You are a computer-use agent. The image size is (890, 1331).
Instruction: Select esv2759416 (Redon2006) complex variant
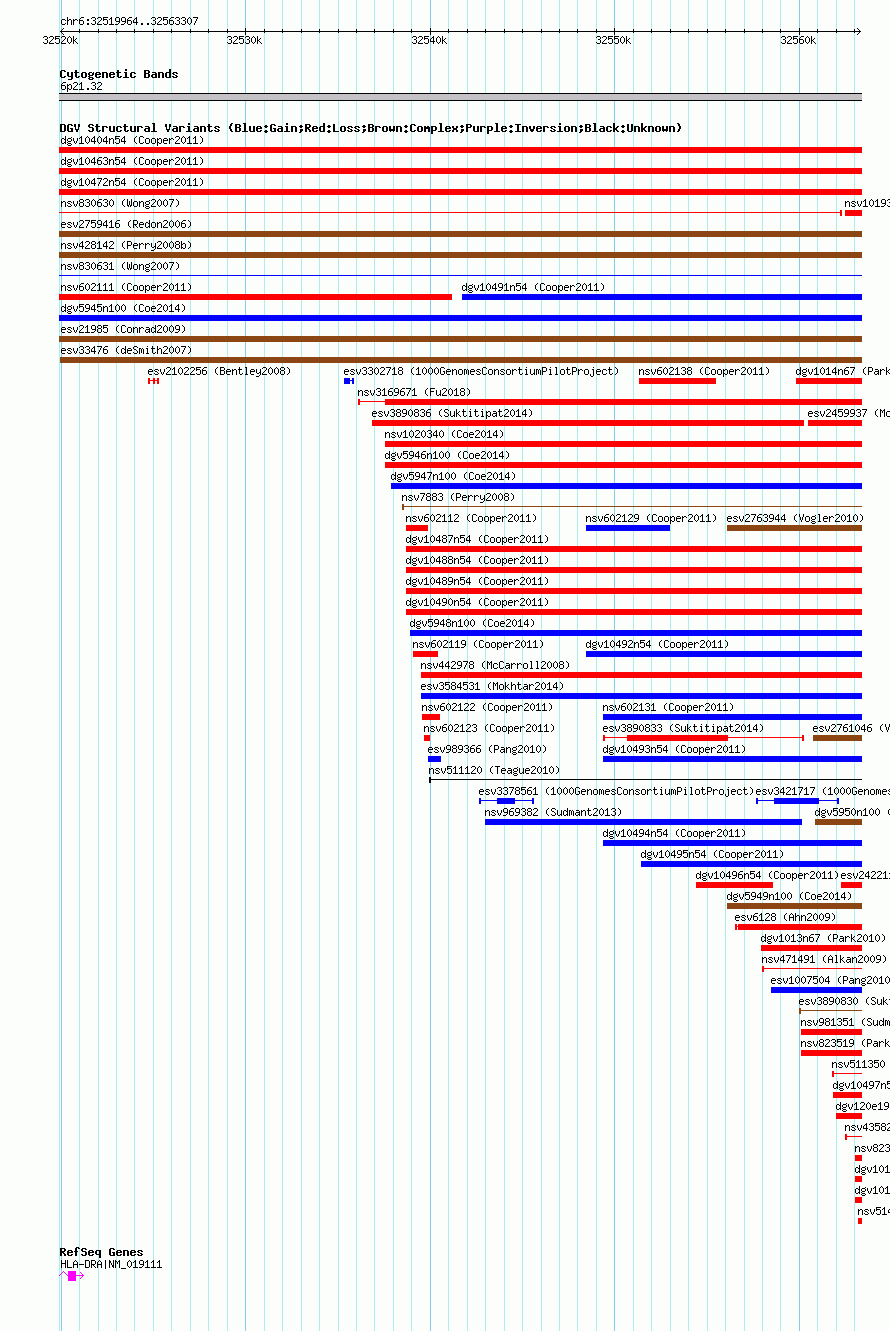461,234
